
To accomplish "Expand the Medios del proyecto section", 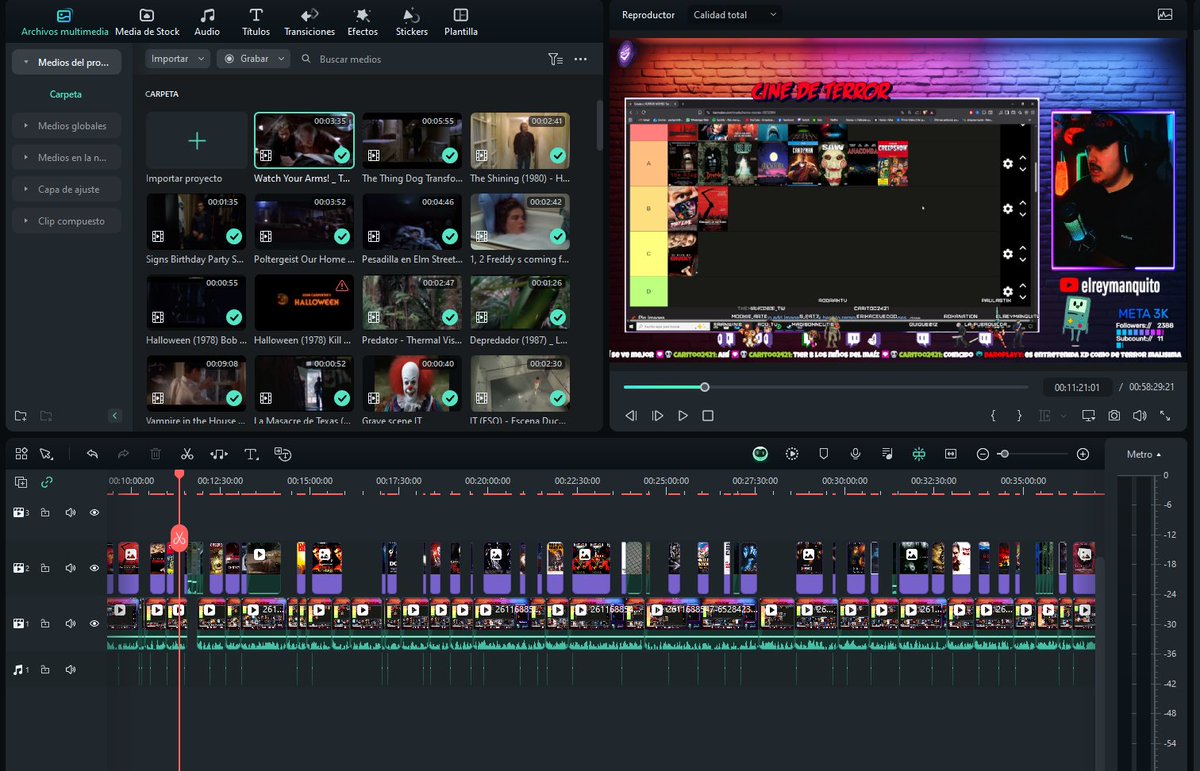I will coord(66,62).
